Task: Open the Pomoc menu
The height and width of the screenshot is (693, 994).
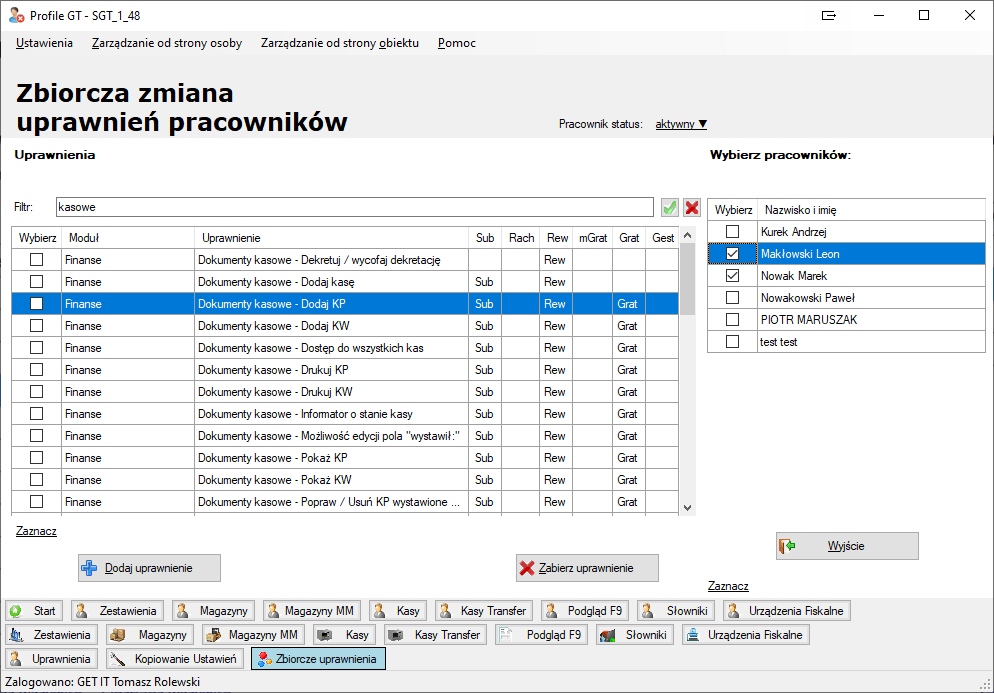Action: point(456,43)
